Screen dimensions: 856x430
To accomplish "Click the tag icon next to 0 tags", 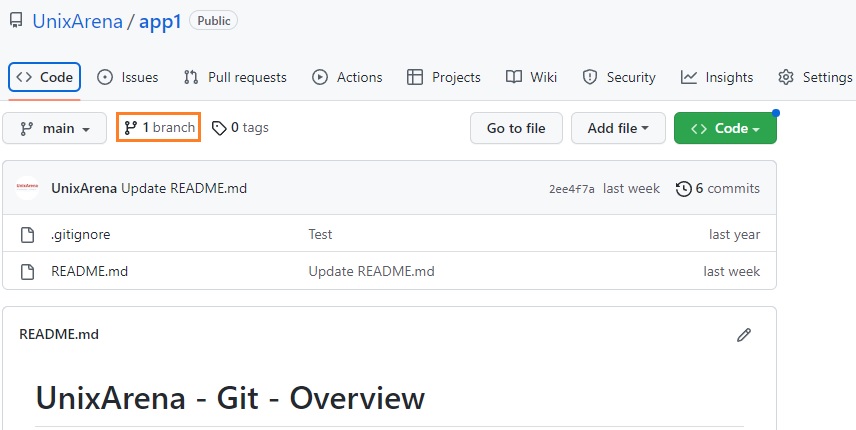I will point(219,128).
